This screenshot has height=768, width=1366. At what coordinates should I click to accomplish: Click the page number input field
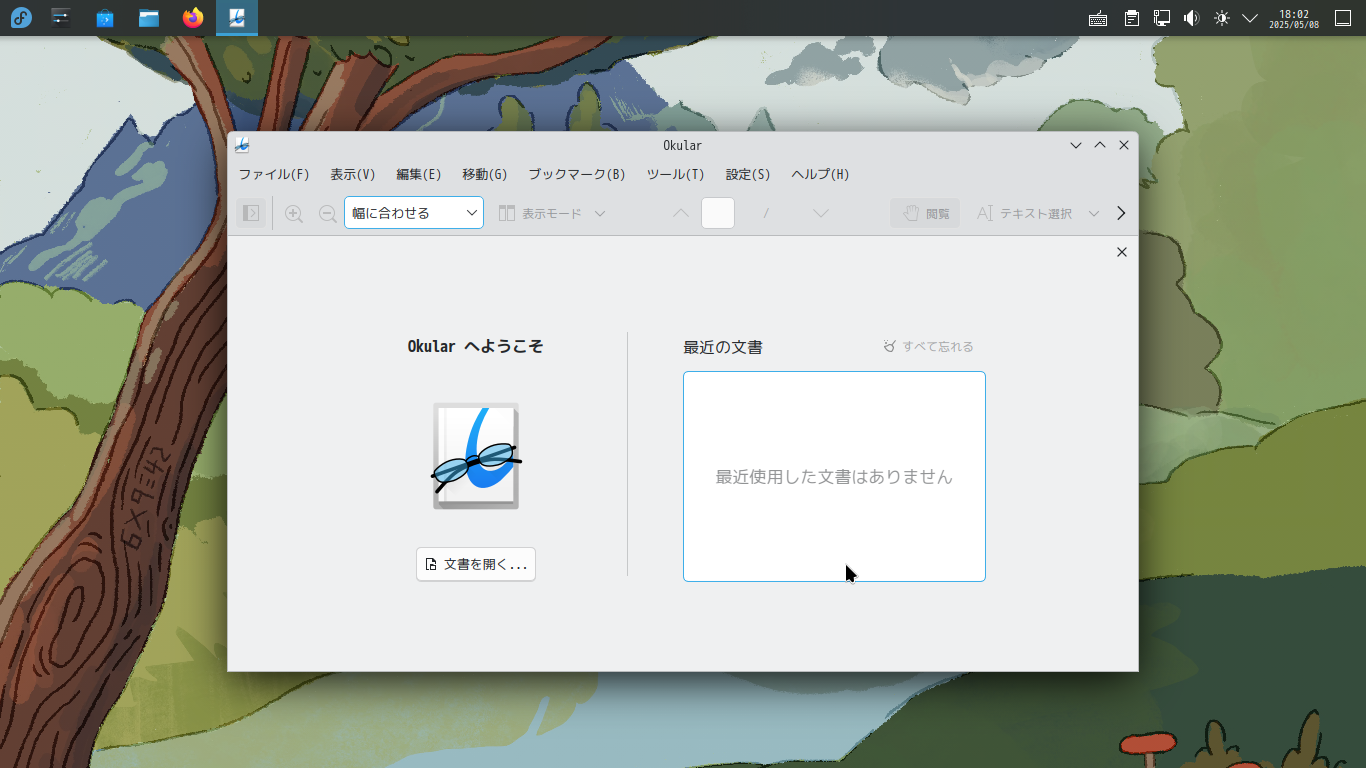718,213
